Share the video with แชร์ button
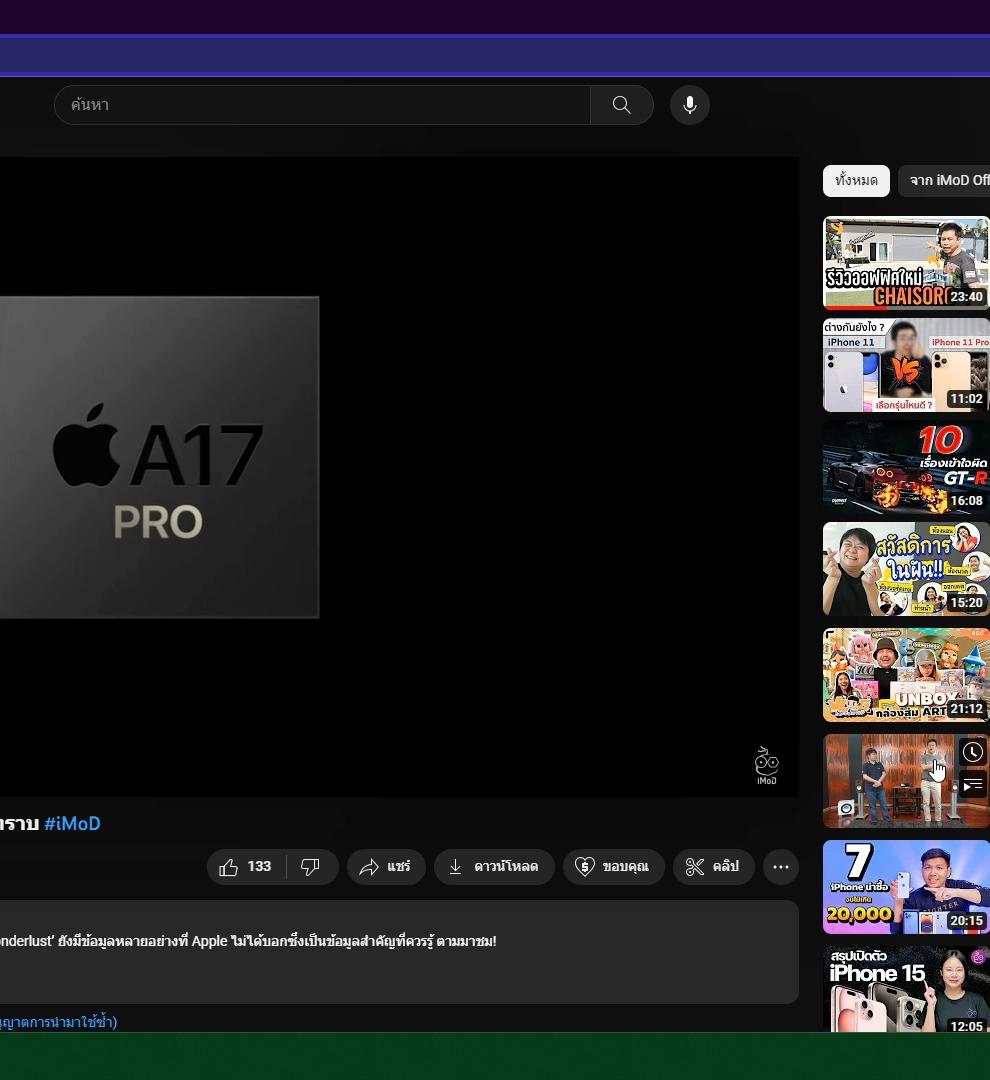 pyautogui.click(x=386, y=866)
